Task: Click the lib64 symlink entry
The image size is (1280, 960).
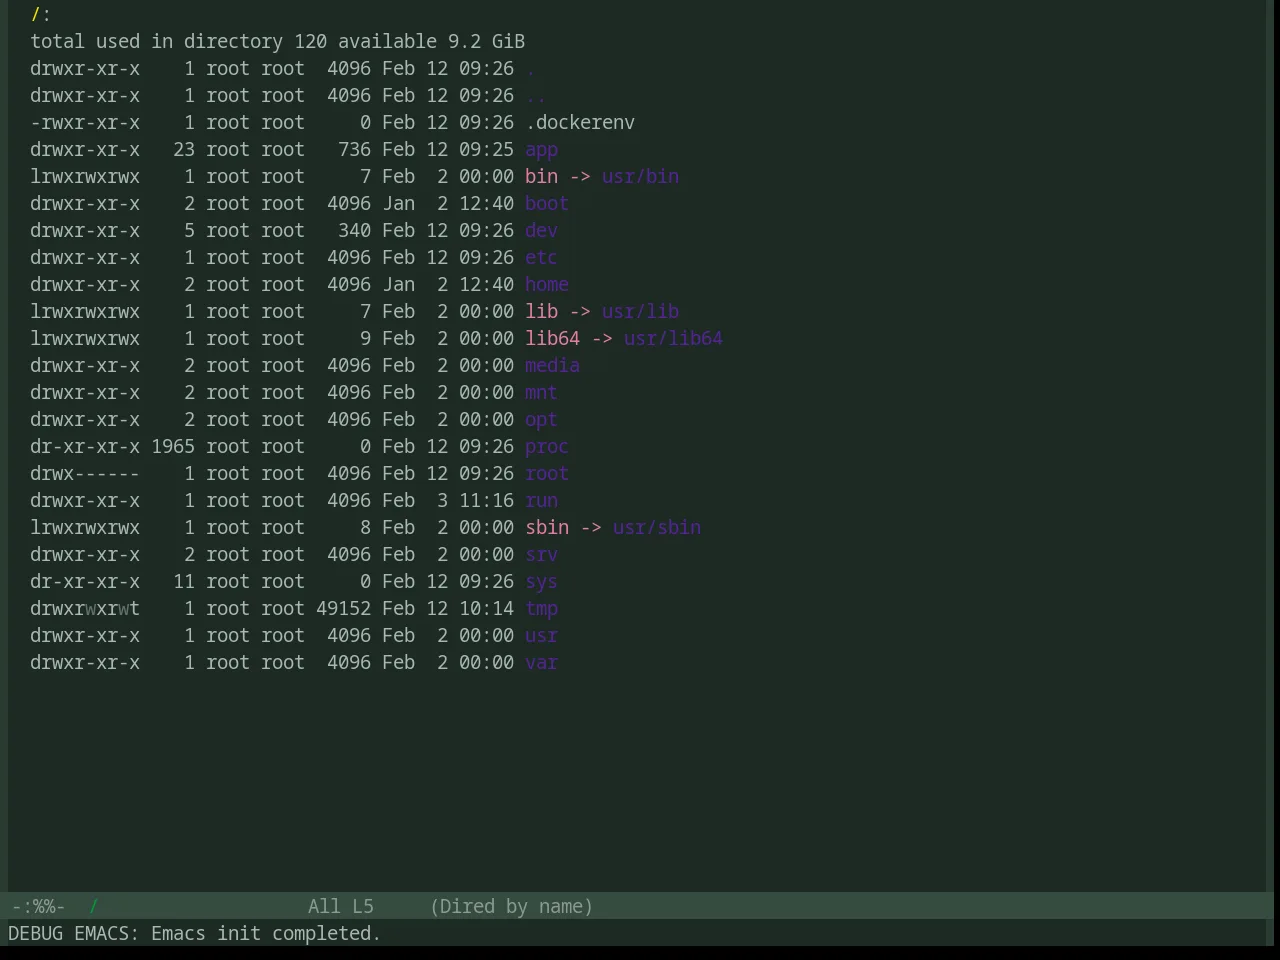Action: [x=552, y=339]
